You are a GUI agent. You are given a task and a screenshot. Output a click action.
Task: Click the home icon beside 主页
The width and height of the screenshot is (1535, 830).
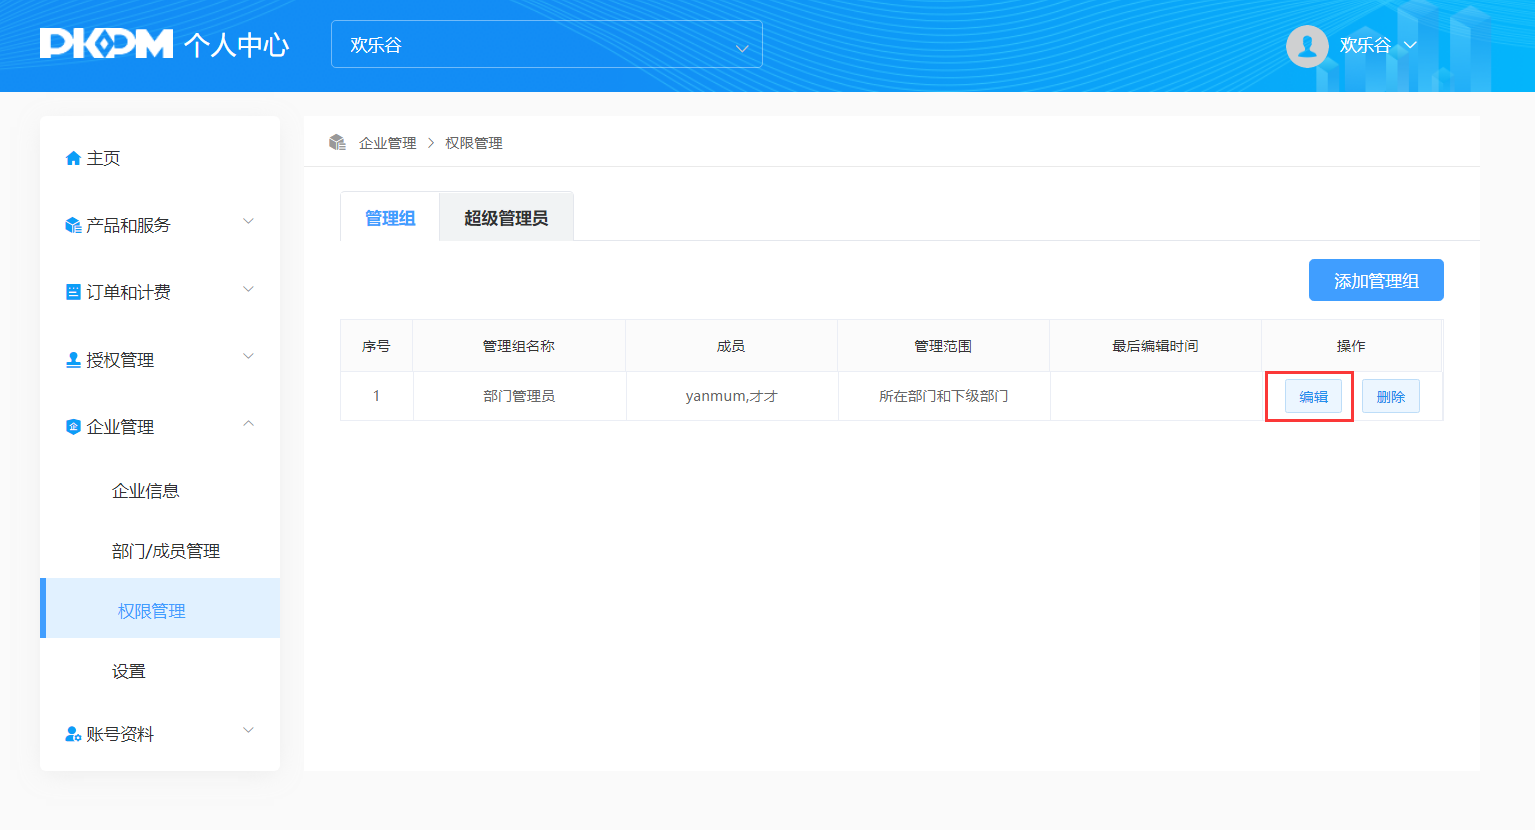pyautogui.click(x=73, y=158)
